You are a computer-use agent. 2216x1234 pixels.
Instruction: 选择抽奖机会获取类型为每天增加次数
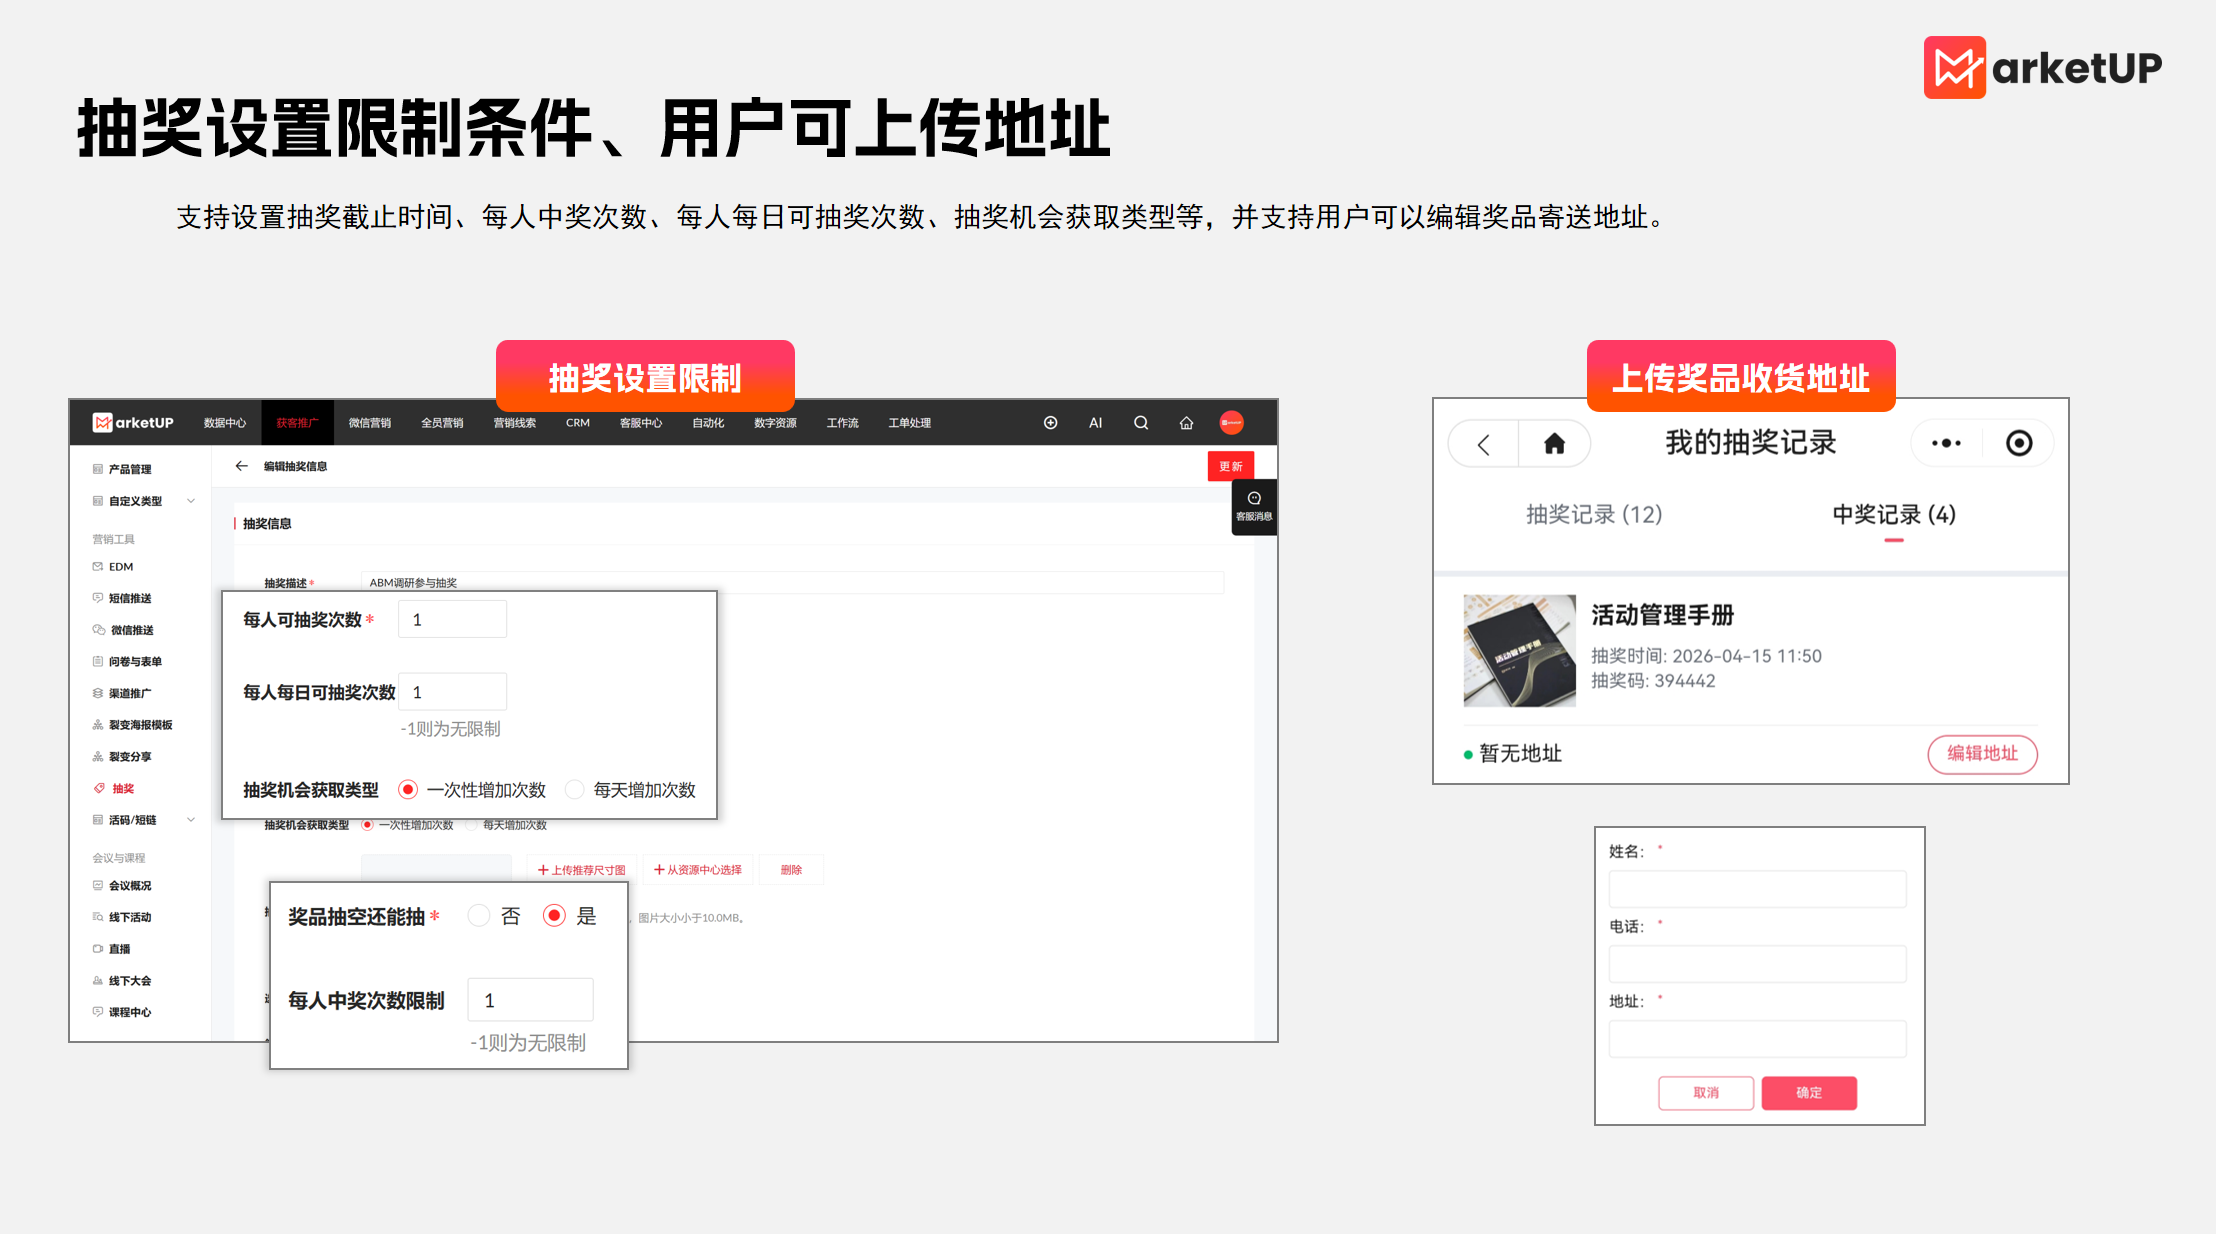pyautogui.click(x=575, y=789)
